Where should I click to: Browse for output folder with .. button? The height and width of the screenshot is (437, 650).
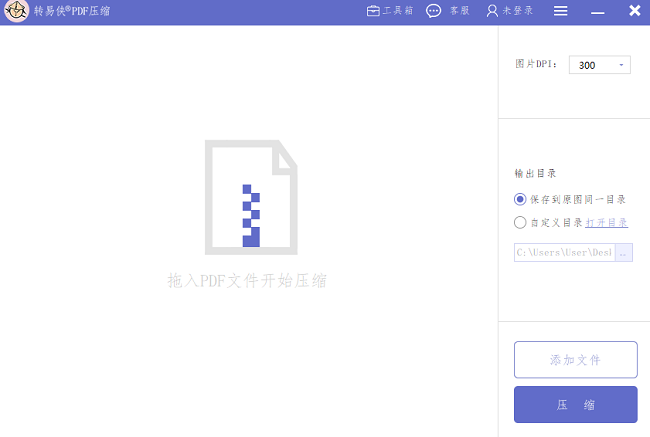point(624,252)
